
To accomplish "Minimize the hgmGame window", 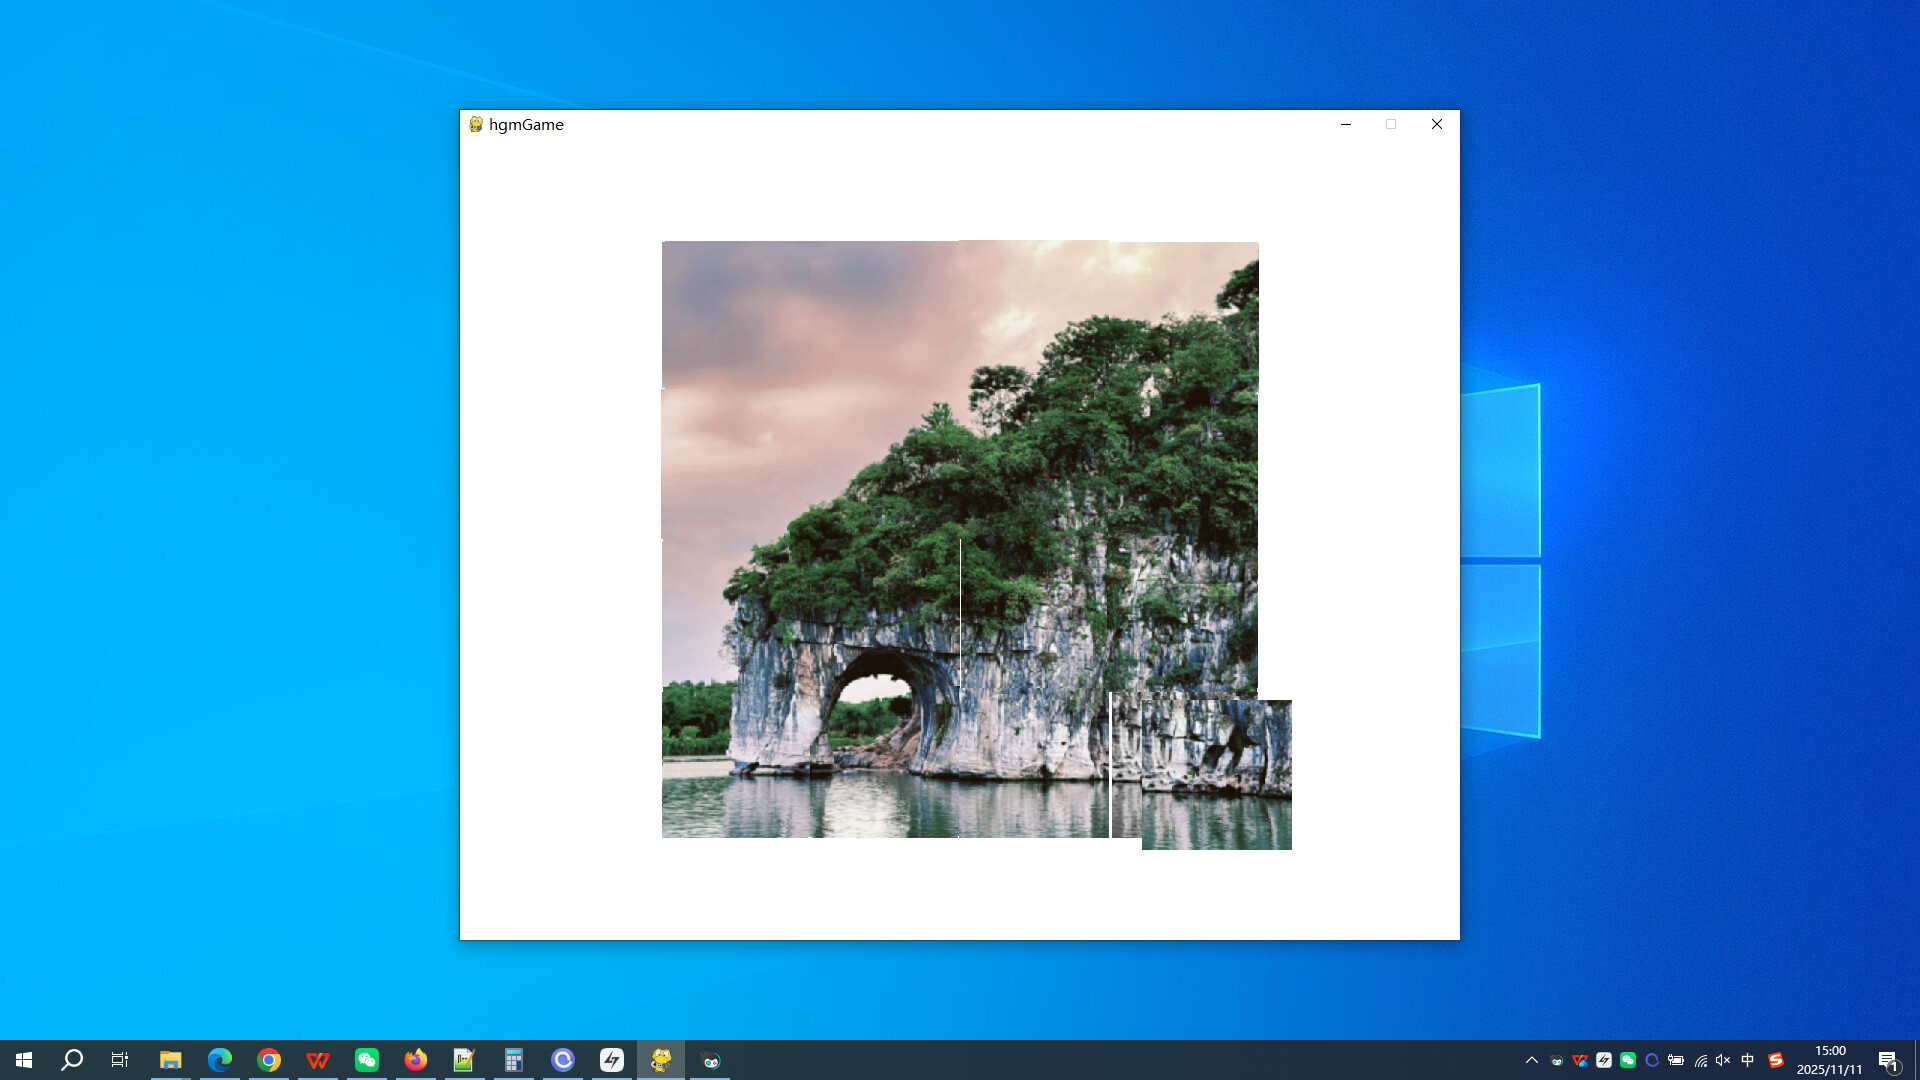I will click(x=1346, y=124).
